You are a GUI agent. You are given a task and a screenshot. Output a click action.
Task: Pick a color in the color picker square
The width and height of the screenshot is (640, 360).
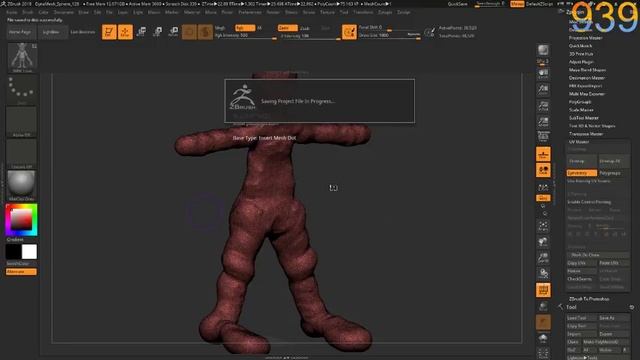[x=21, y=220]
